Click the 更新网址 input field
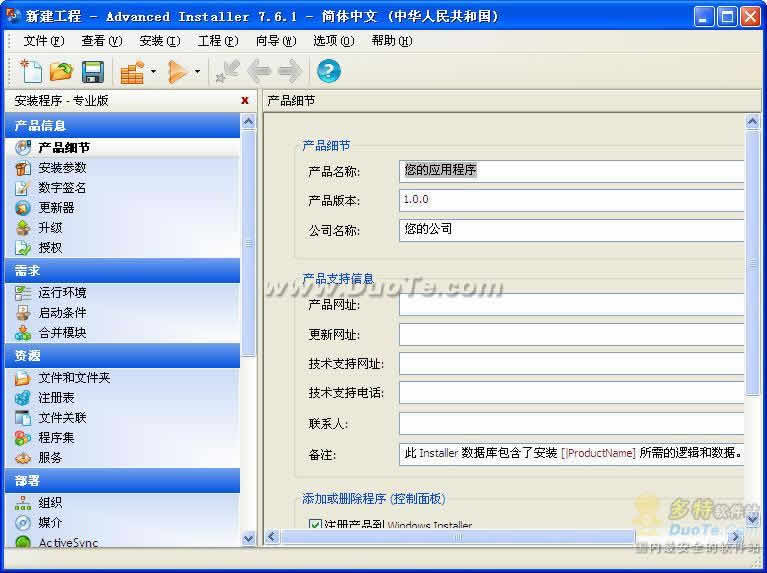 coord(571,334)
